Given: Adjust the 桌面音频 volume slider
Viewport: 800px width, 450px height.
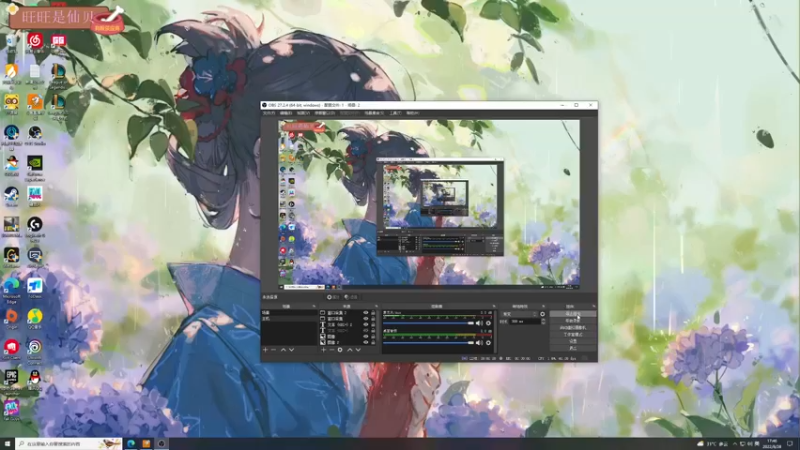Looking at the screenshot, I should click(x=429, y=343).
